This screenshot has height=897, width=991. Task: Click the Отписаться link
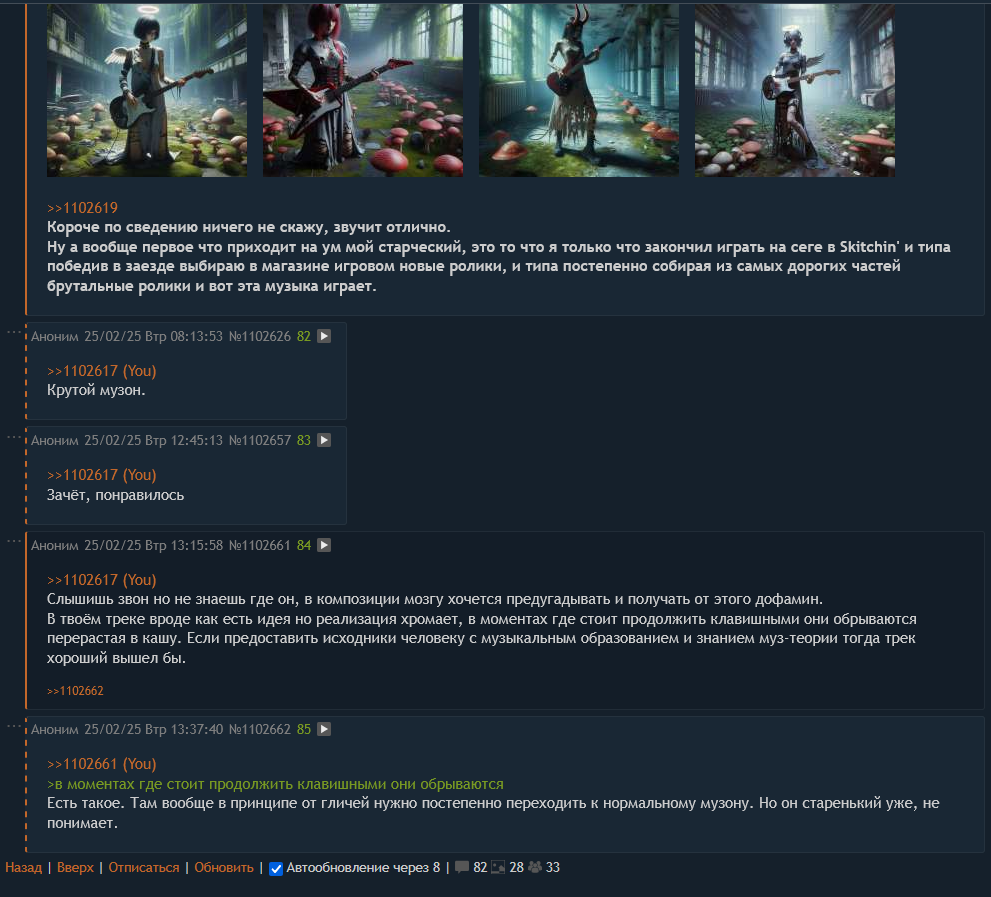[x=143, y=867]
